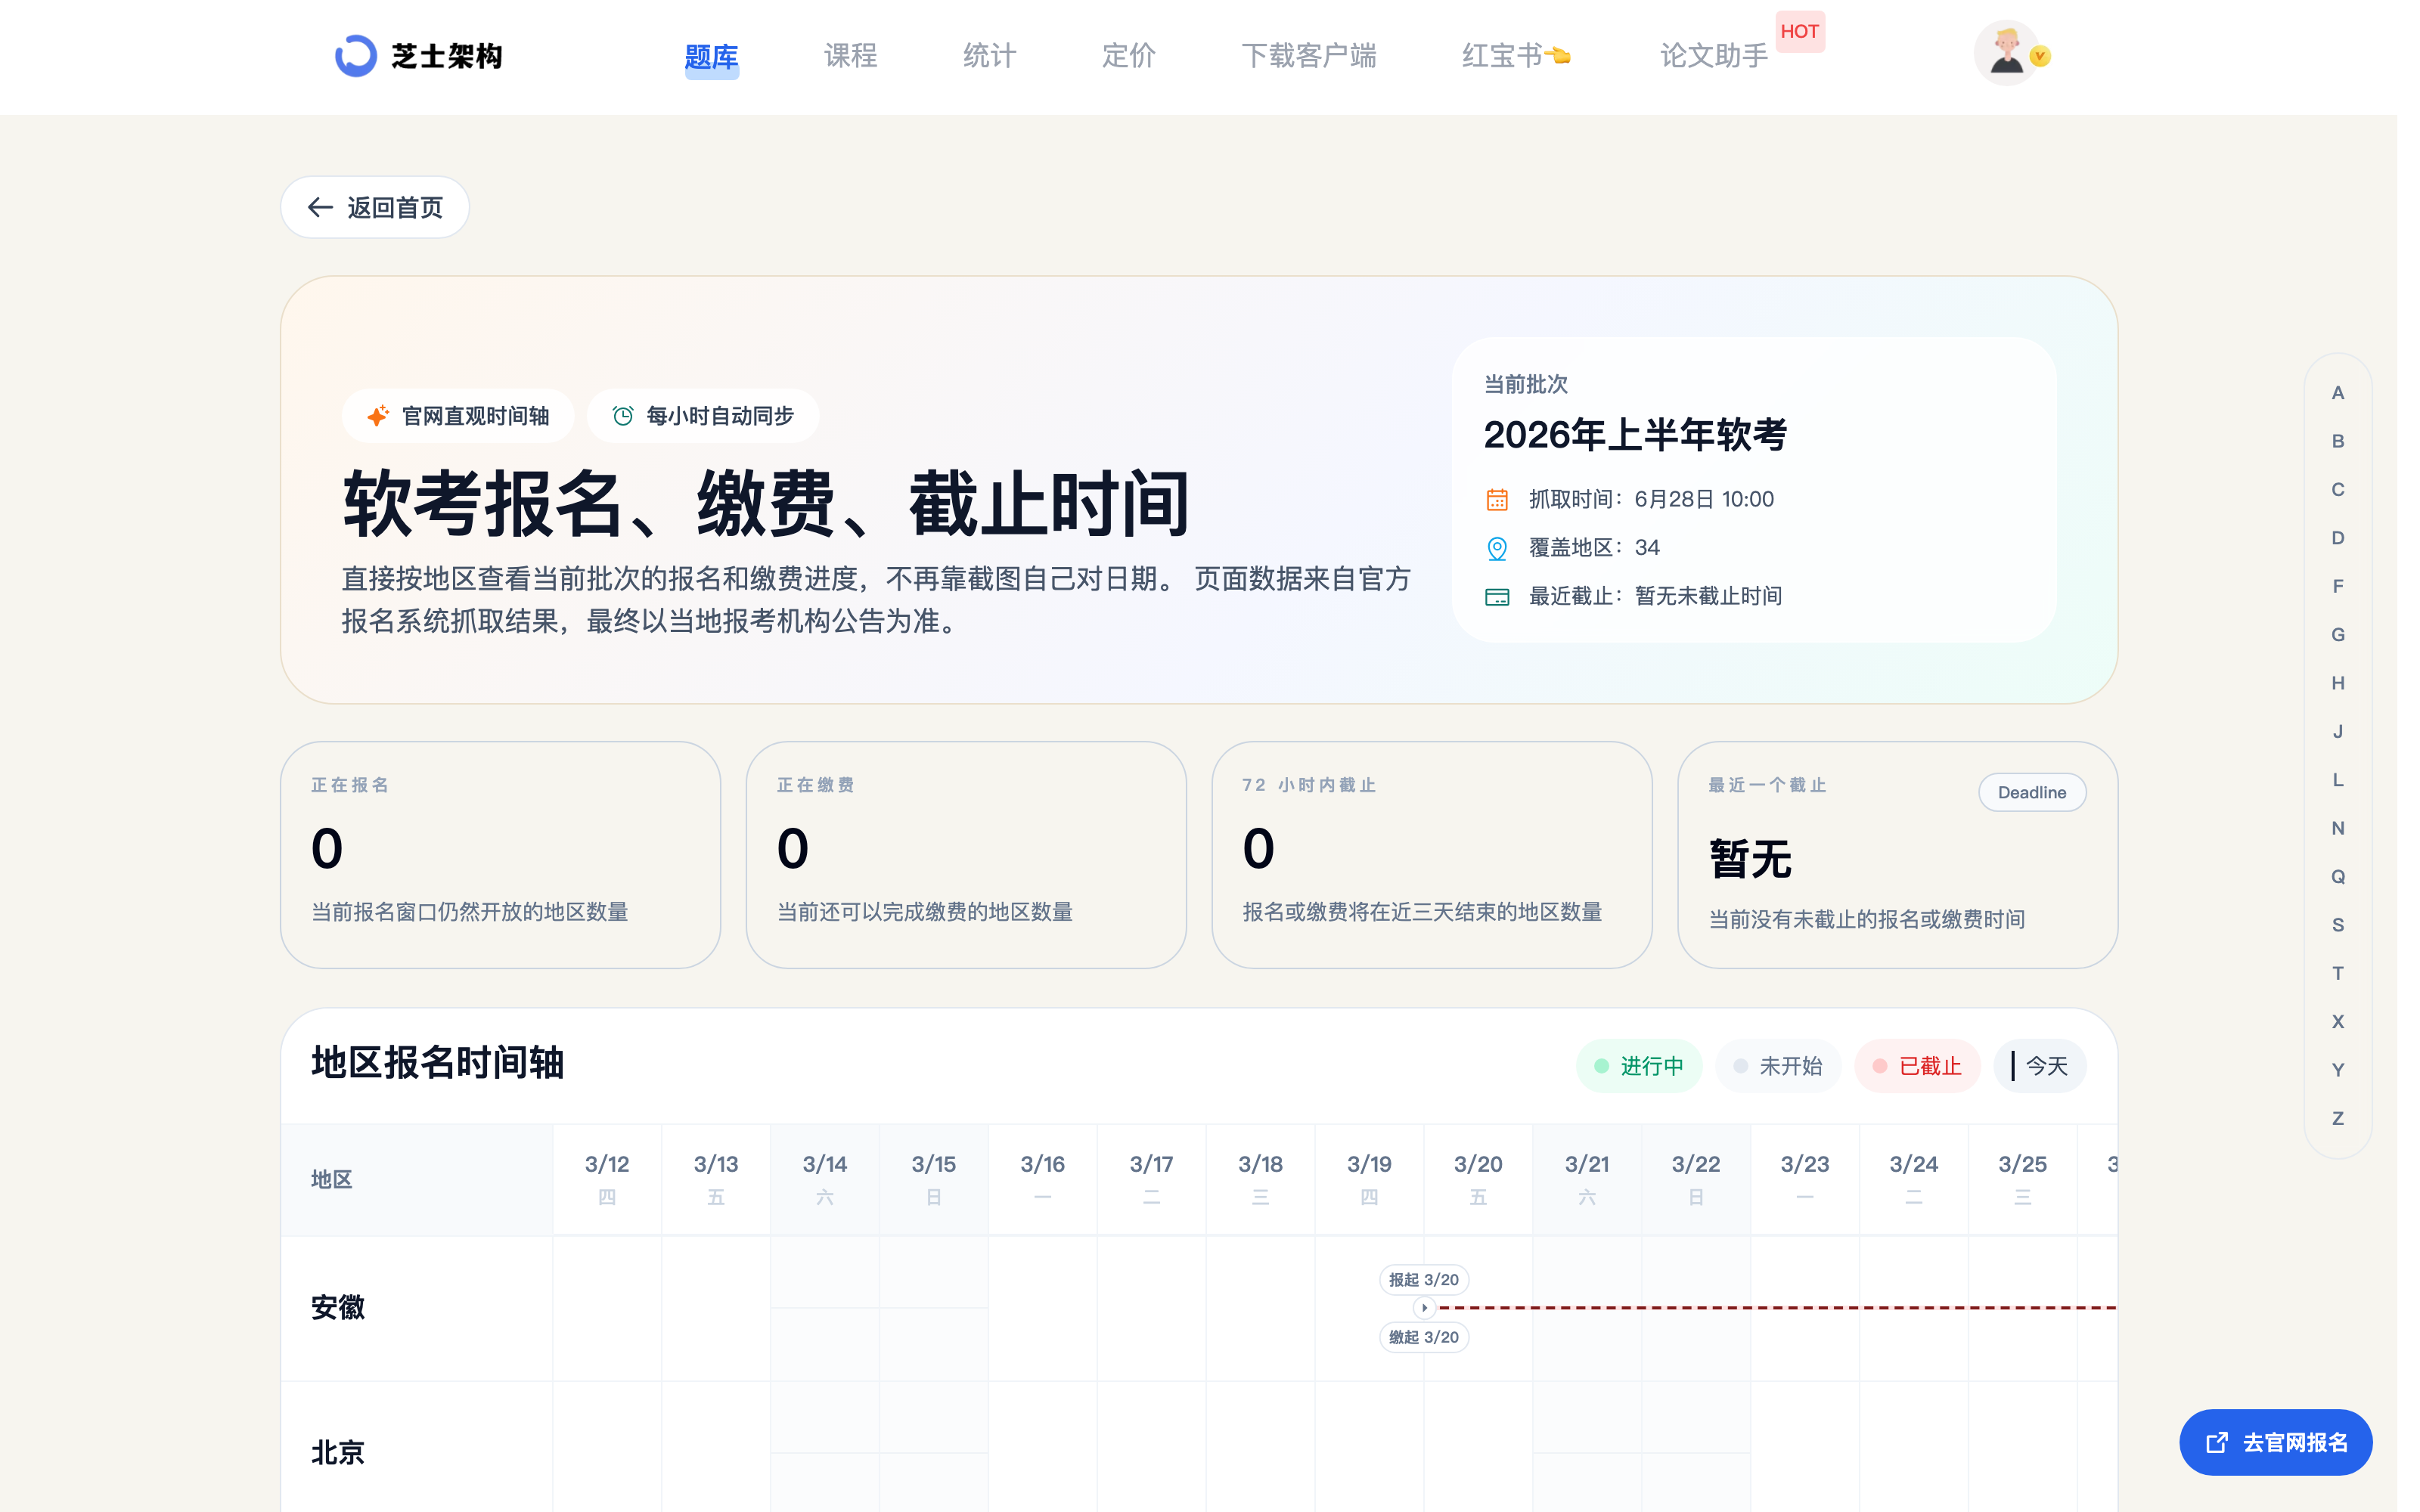The height and width of the screenshot is (1512, 2420).
Task: Click the 安徽 region row label
Action: pyautogui.click(x=338, y=1308)
